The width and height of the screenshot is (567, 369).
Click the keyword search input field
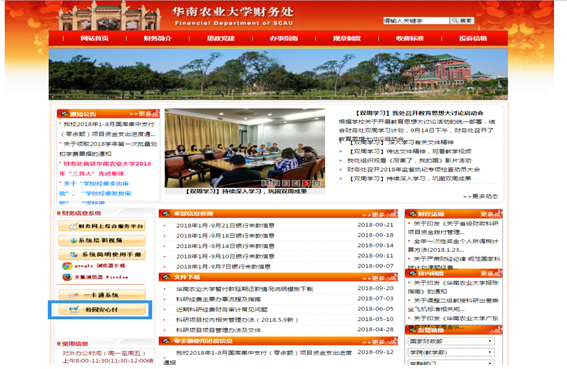[416, 21]
